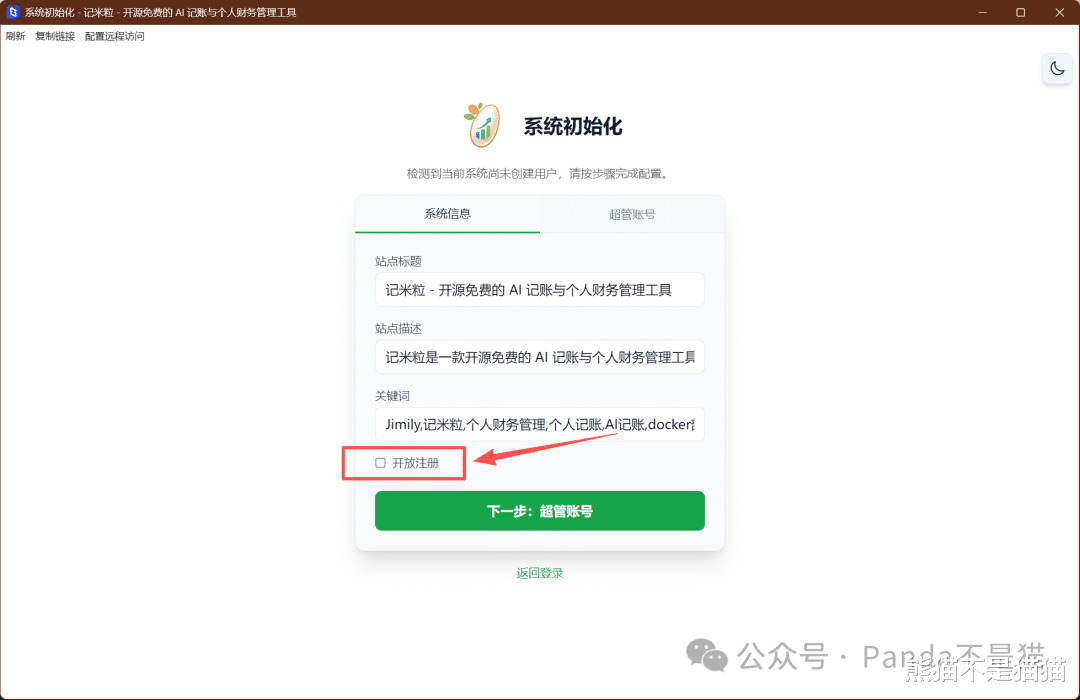Select 复制链接 menu item
This screenshot has width=1080, height=700.
55,36
